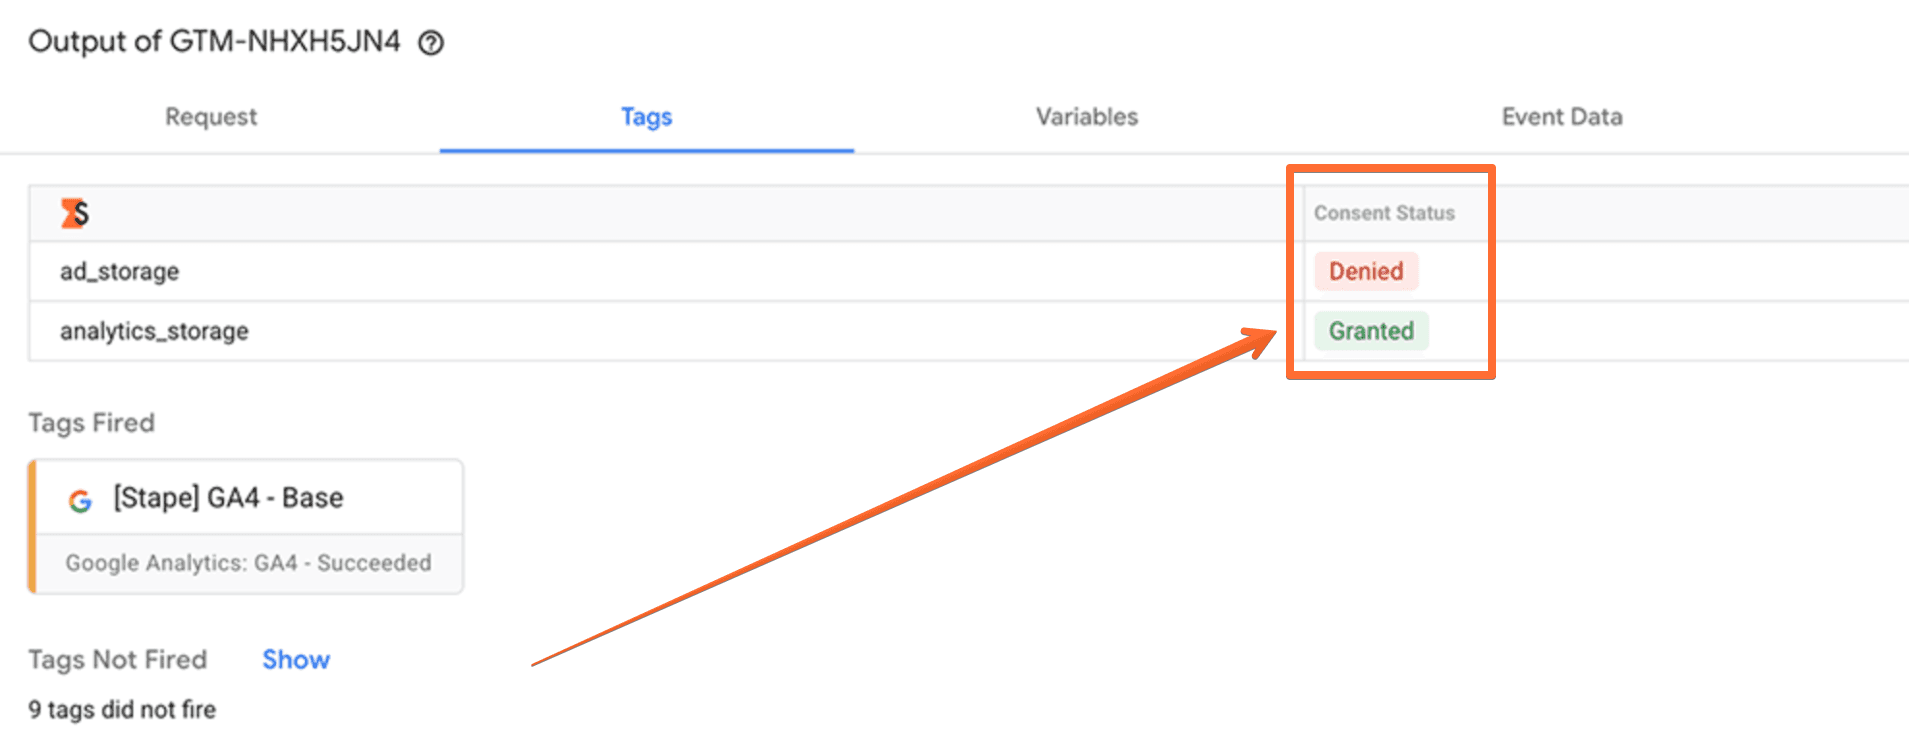This screenshot has width=1909, height=752.
Task: Click the '9 tags did not fire' text
Action: (122, 710)
